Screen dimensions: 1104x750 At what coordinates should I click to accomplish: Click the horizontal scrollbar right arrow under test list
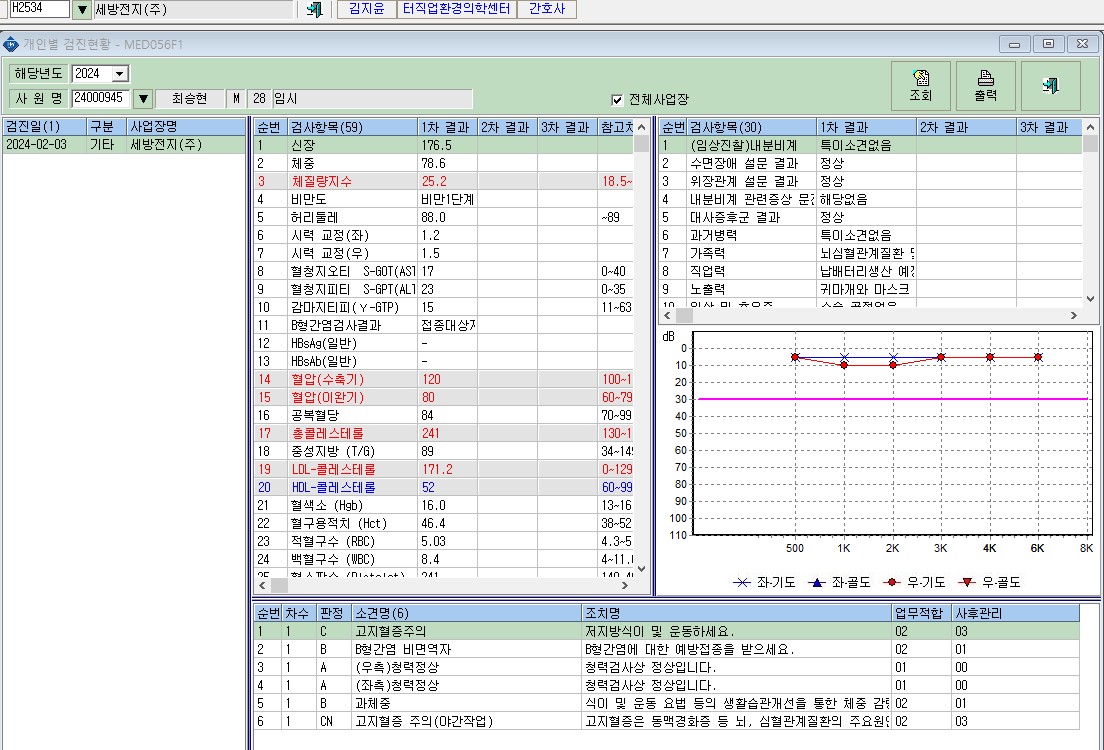(624, 585)
